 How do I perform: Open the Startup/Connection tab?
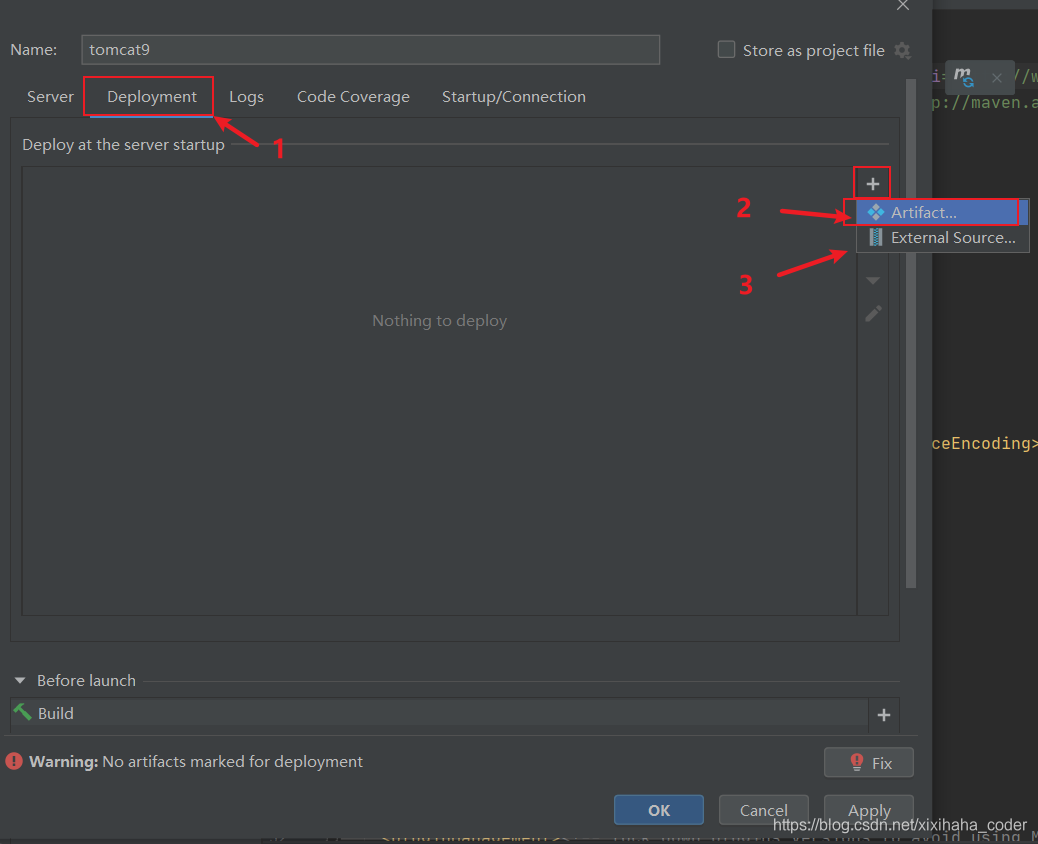514,97
